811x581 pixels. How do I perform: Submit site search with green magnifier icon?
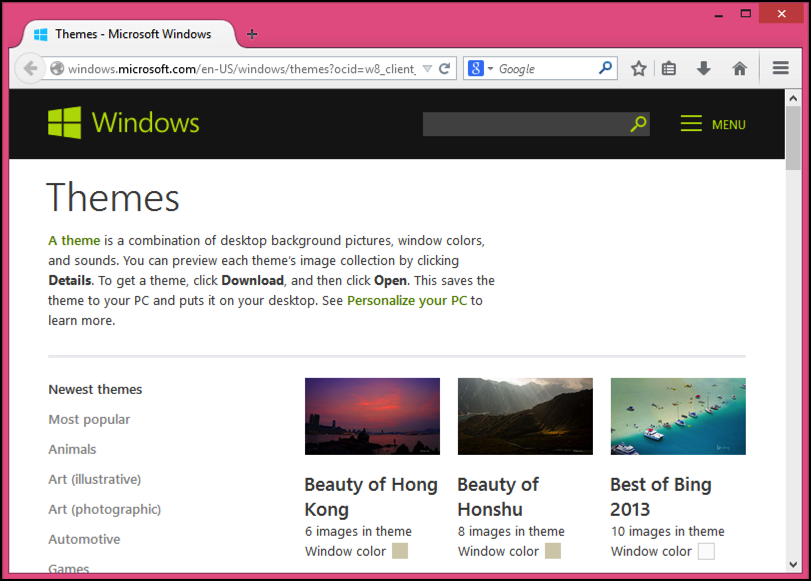(639, 124)
